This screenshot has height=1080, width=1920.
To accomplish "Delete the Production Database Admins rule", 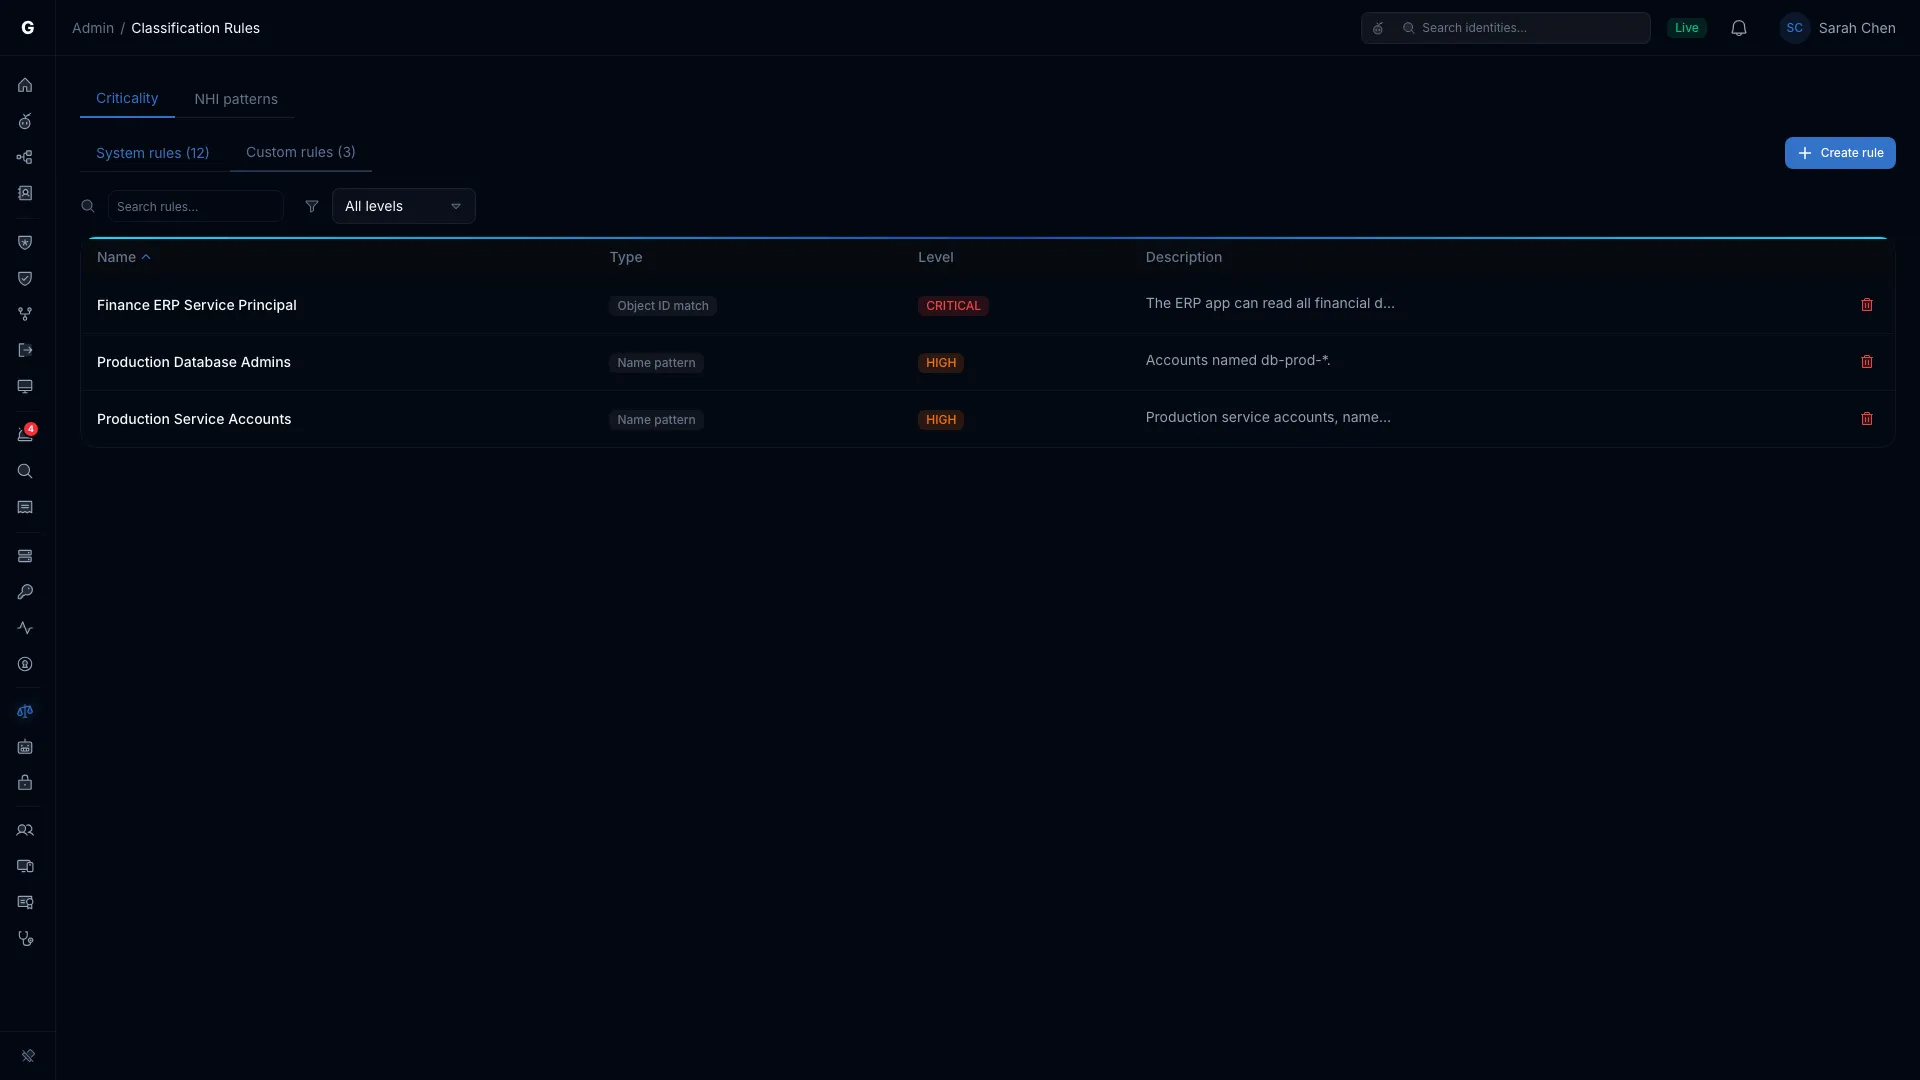I will pyautogui.click(x=1866, y=362).
